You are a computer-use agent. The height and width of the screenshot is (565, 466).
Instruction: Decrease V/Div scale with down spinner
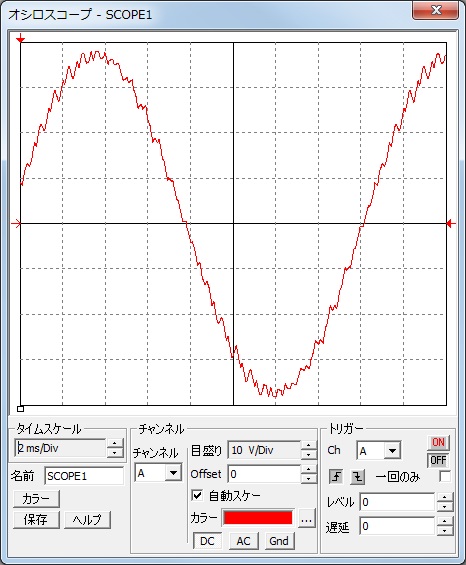(308, 455)
